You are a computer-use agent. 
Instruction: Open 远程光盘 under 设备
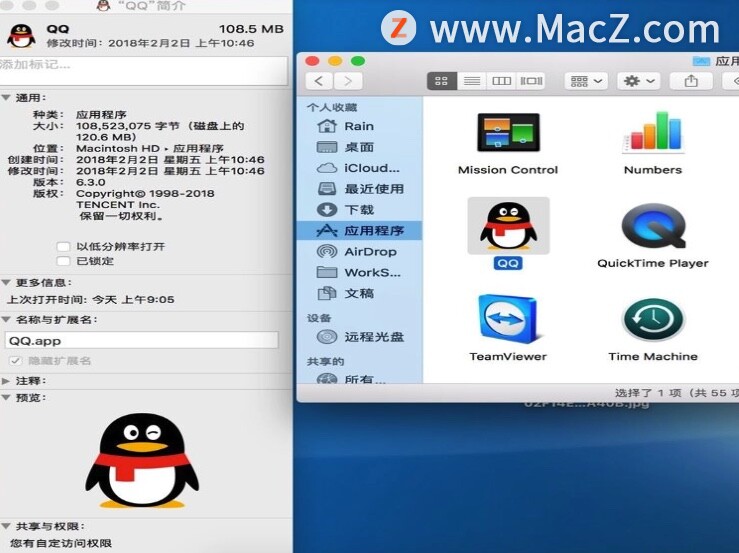coord(361,337)
